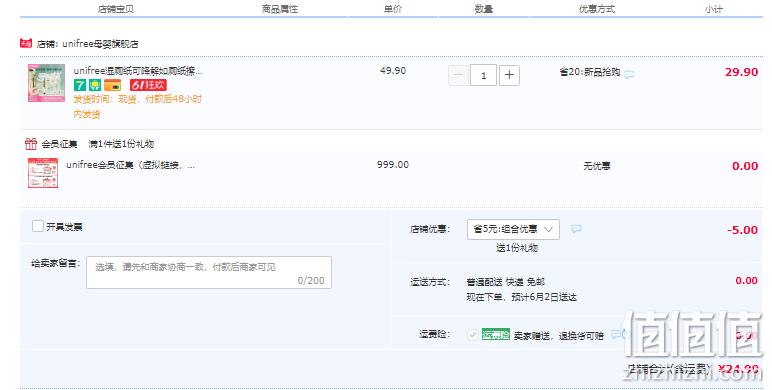
Task: Open the unifree wet toilet paper product thumbnail
Action: pos(46,83)
